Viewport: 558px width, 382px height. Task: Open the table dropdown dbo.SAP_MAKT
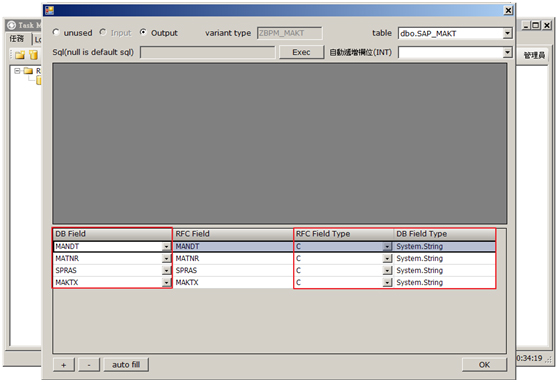tap(508, 33)
